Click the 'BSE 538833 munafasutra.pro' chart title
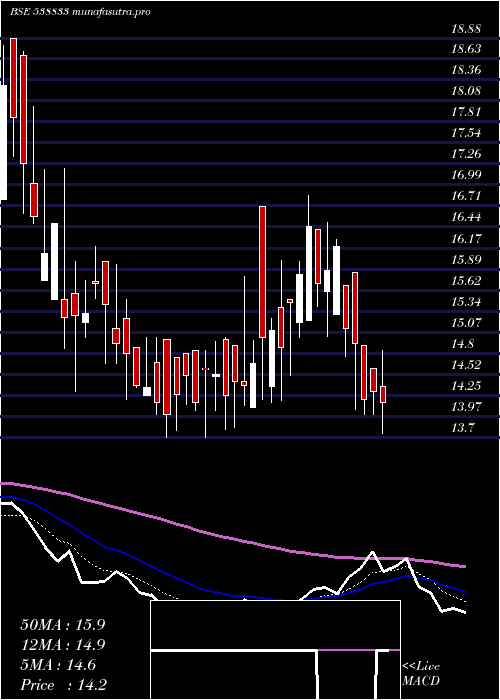 click(79, 12)
